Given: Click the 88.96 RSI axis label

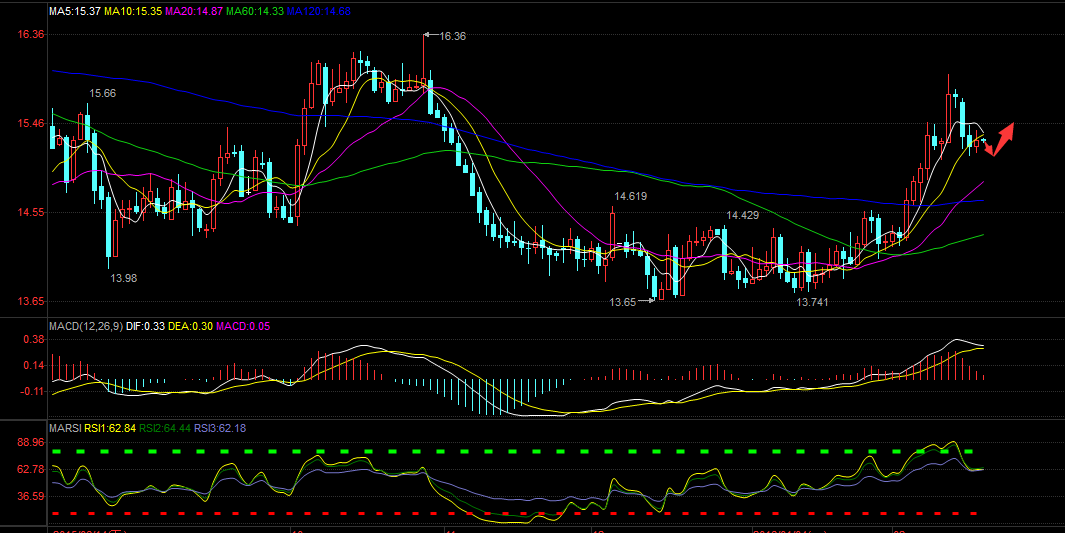Looking at the screenshot, I should tap(30, 442).
